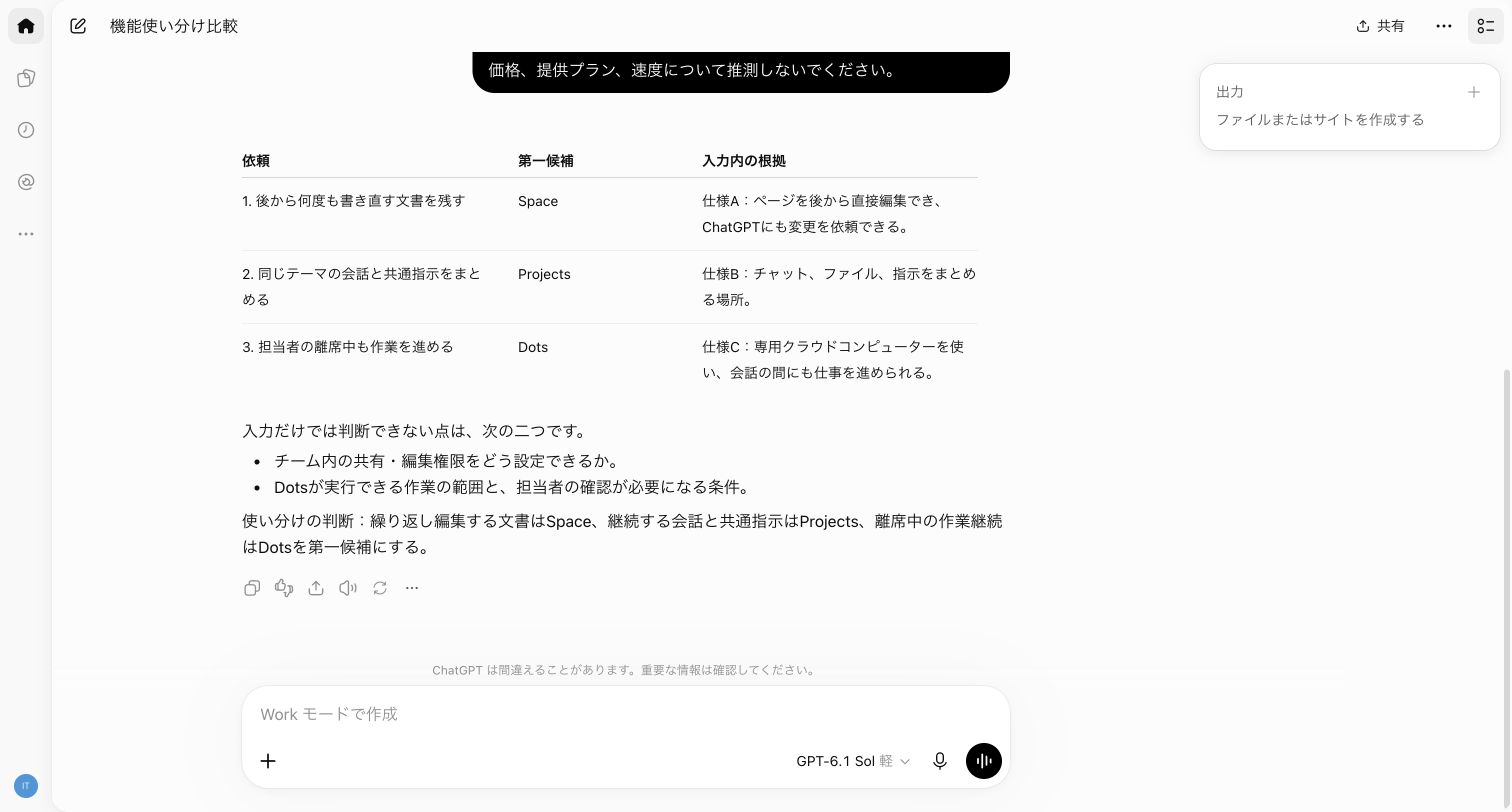Image resolution: width=1512 pixels, height=812 pixels.
Task: Click the 依頼 column header
Action: pos(256,161)
